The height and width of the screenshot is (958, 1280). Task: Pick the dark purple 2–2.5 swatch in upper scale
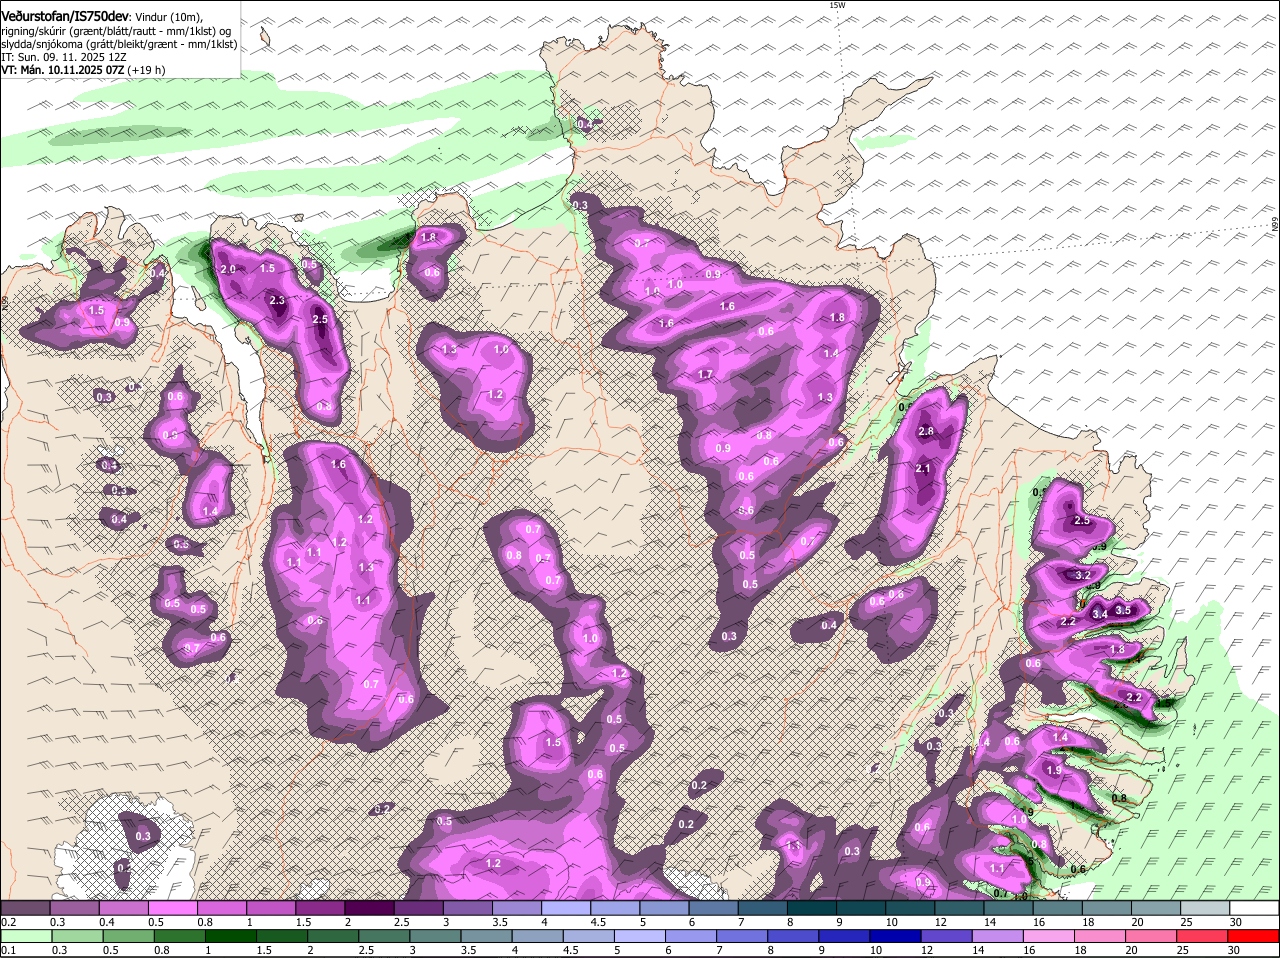click(x=369, y=907)
